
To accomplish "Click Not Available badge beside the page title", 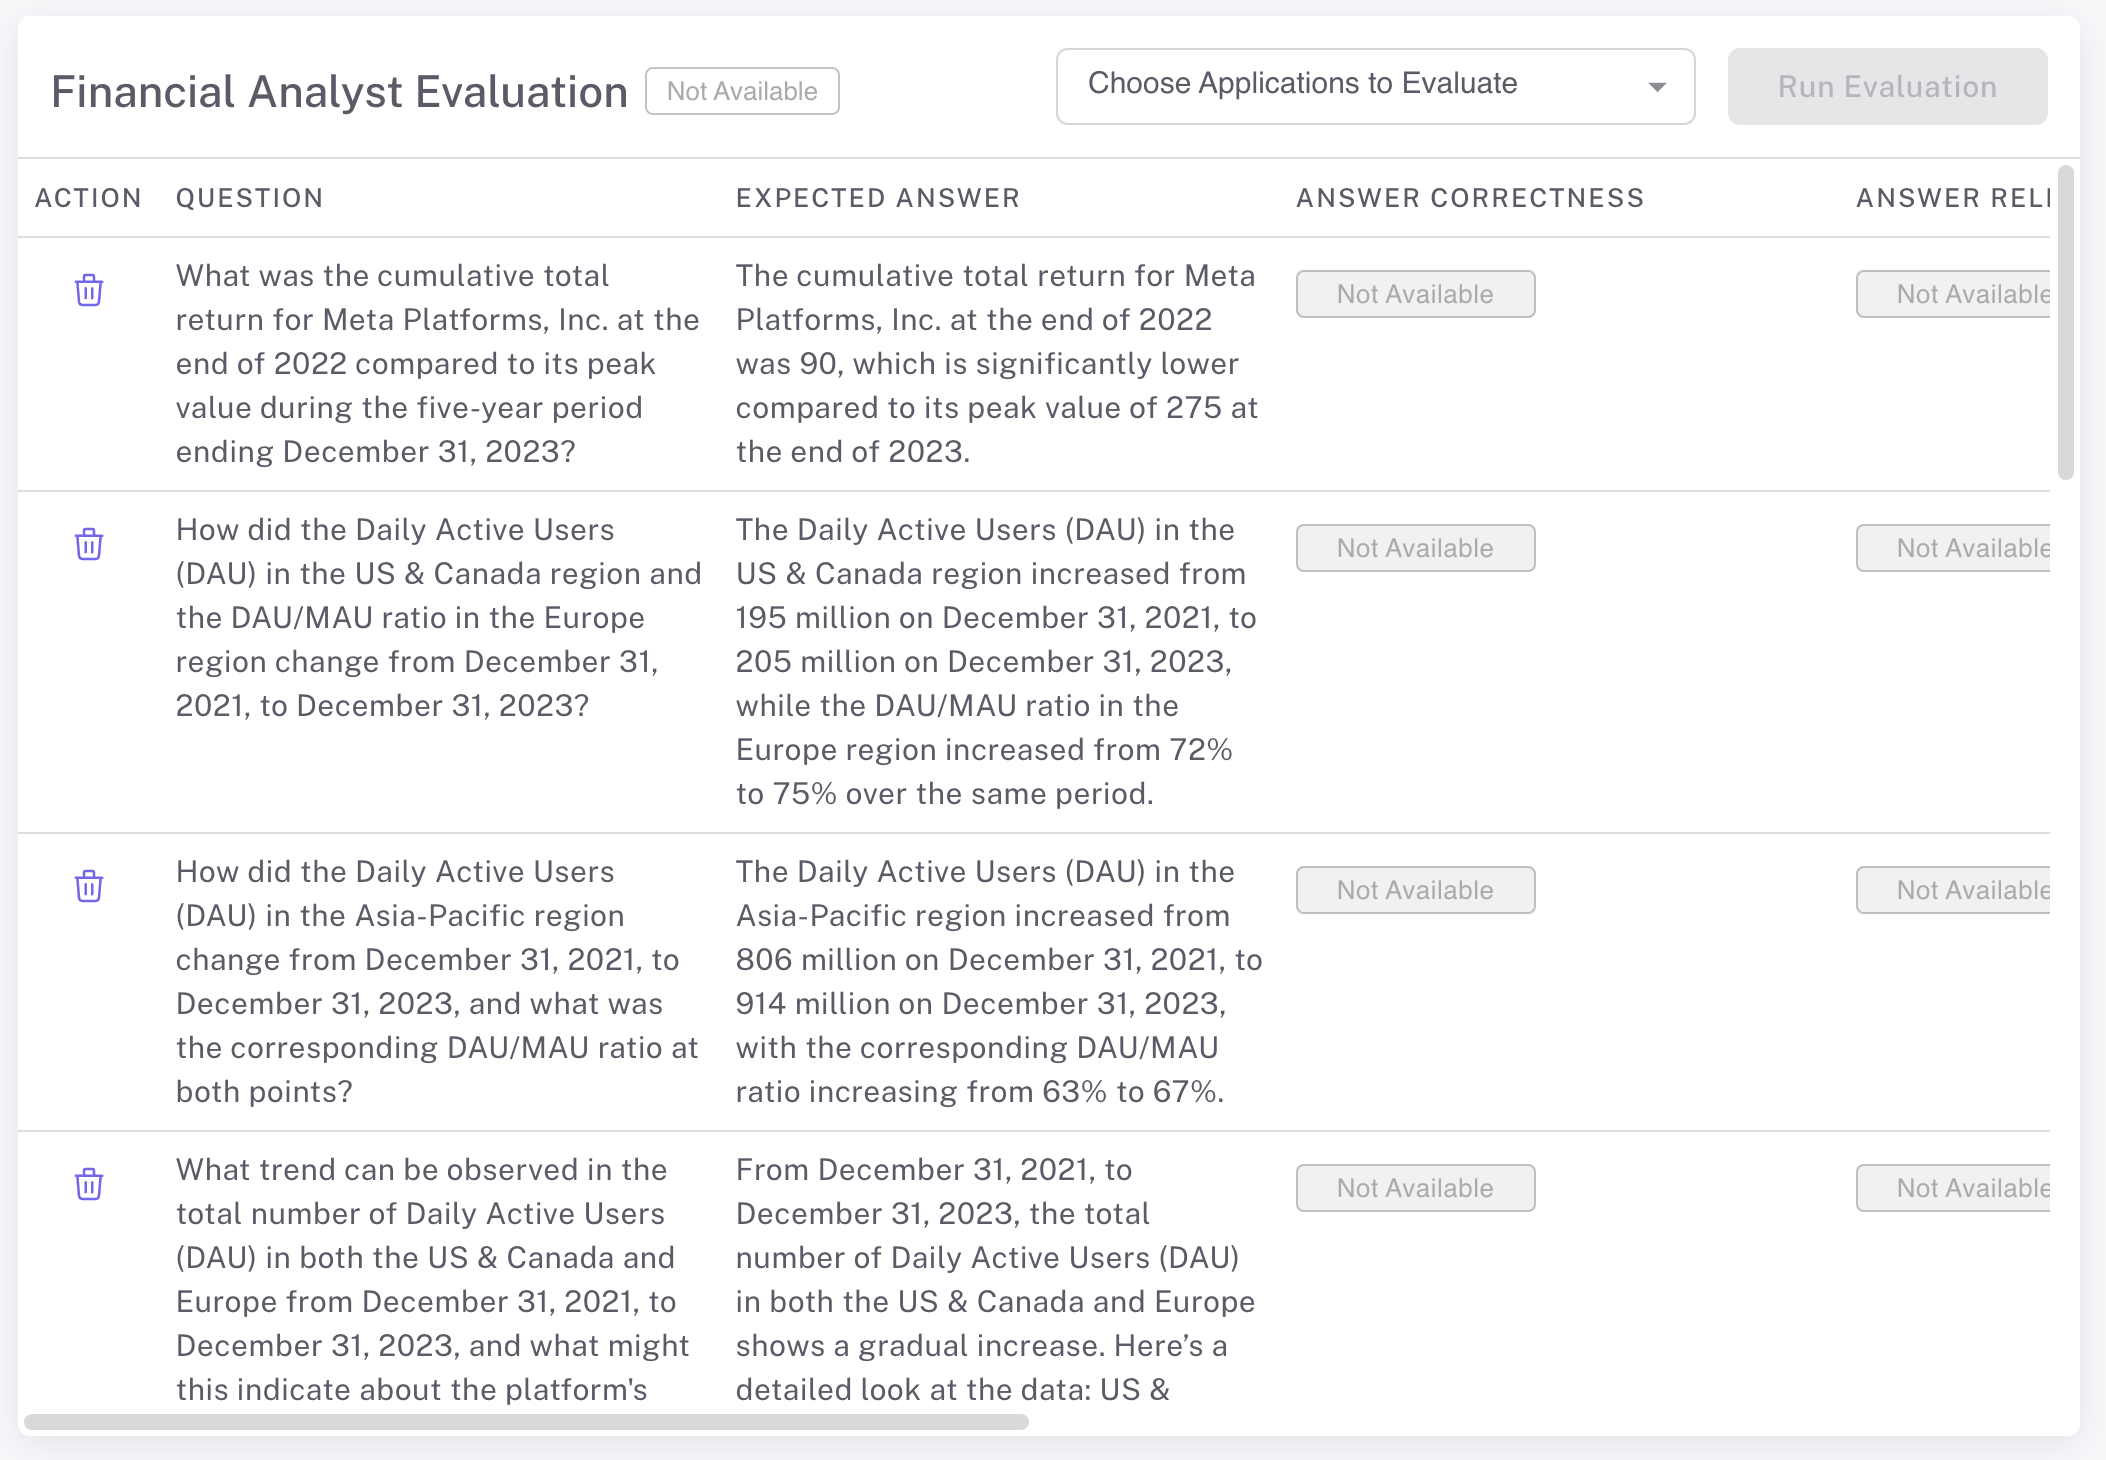I will pyautogui.click(x=742, y=91).
